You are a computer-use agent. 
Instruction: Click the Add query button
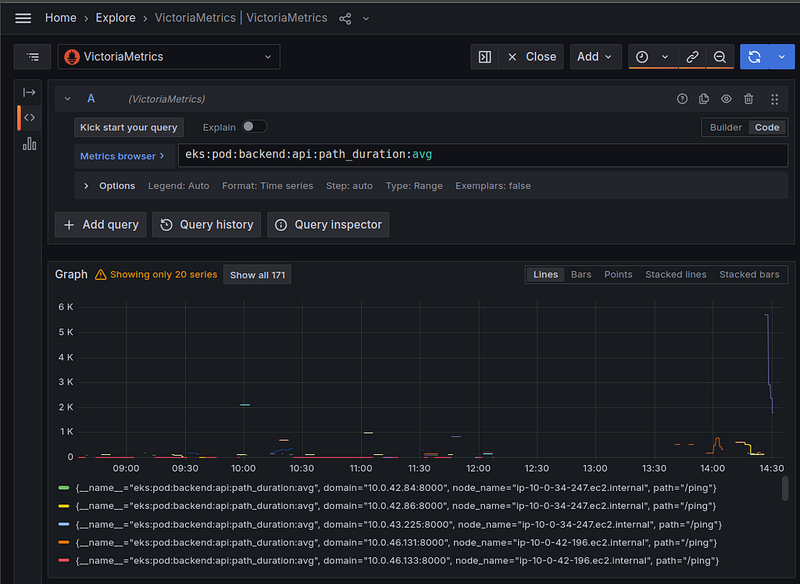pos(101,225)
